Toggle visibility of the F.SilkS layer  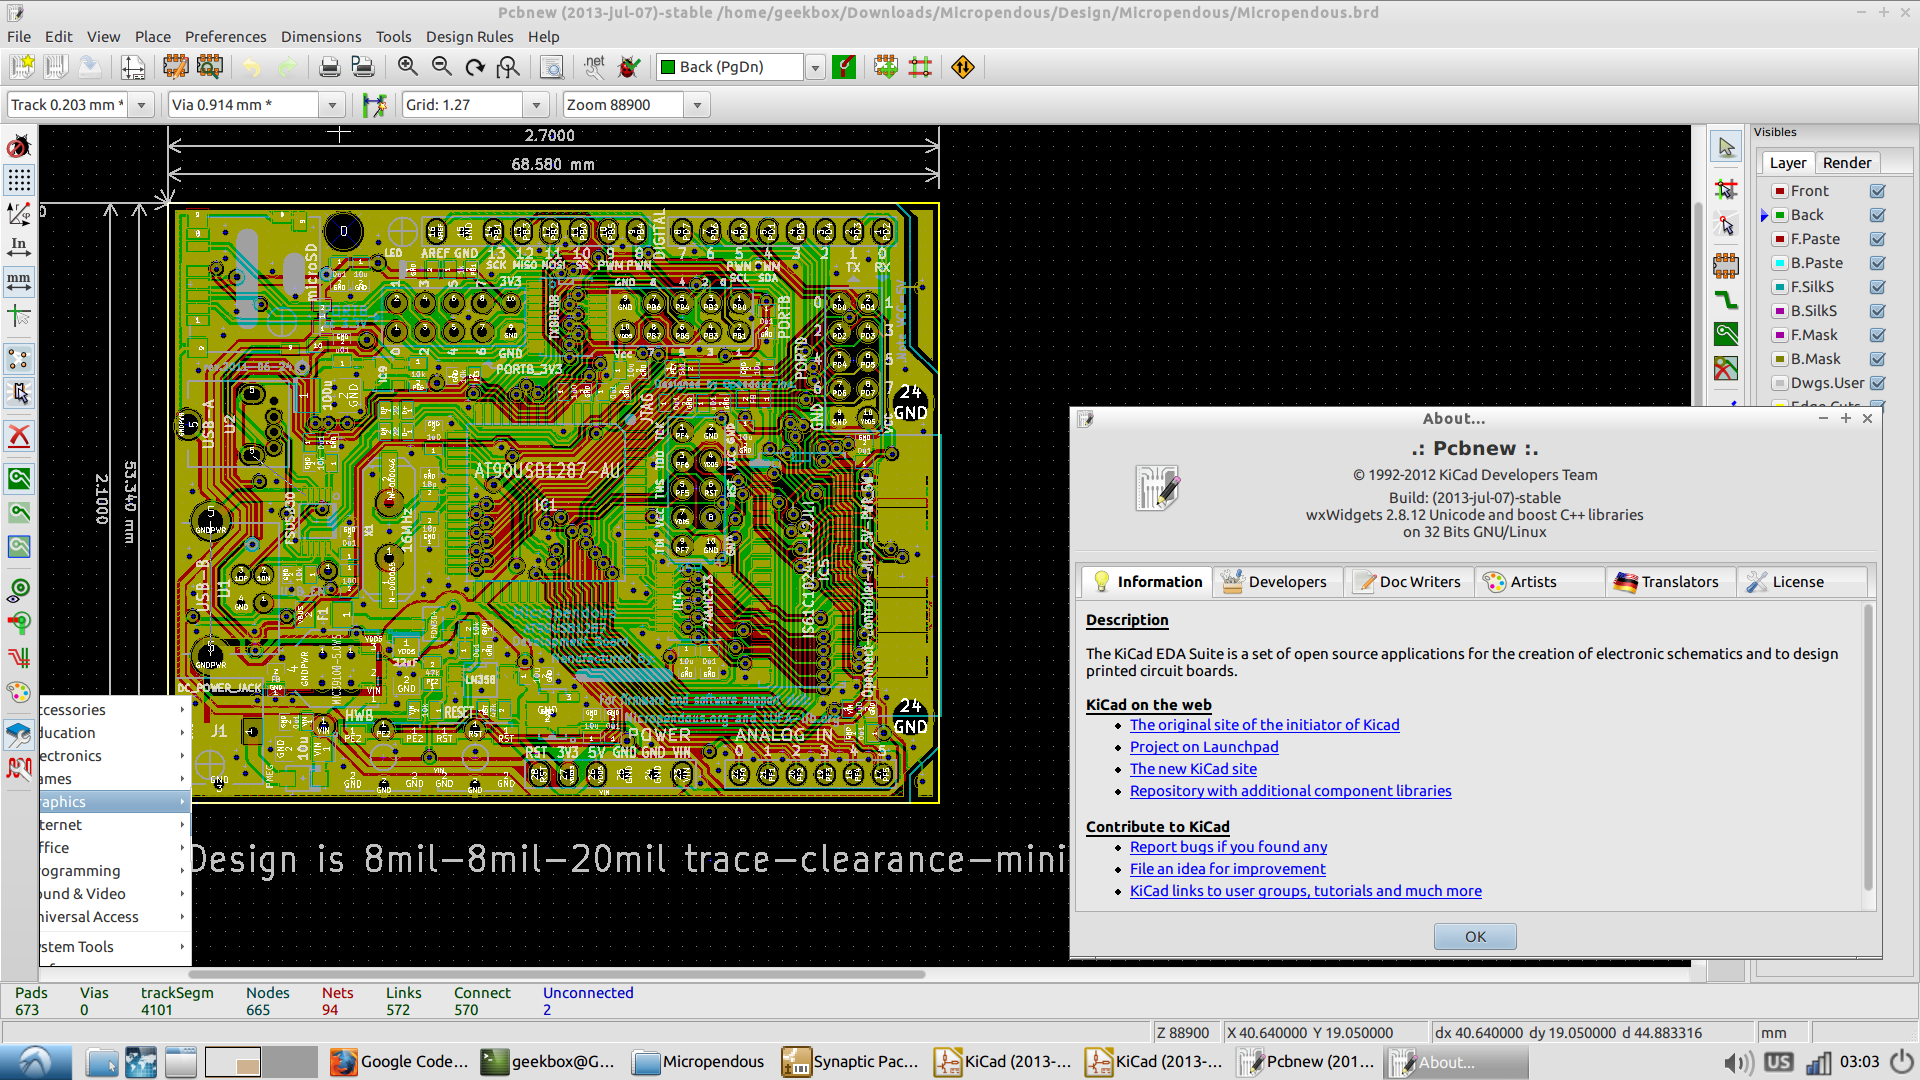click(x=1877, y=287)
